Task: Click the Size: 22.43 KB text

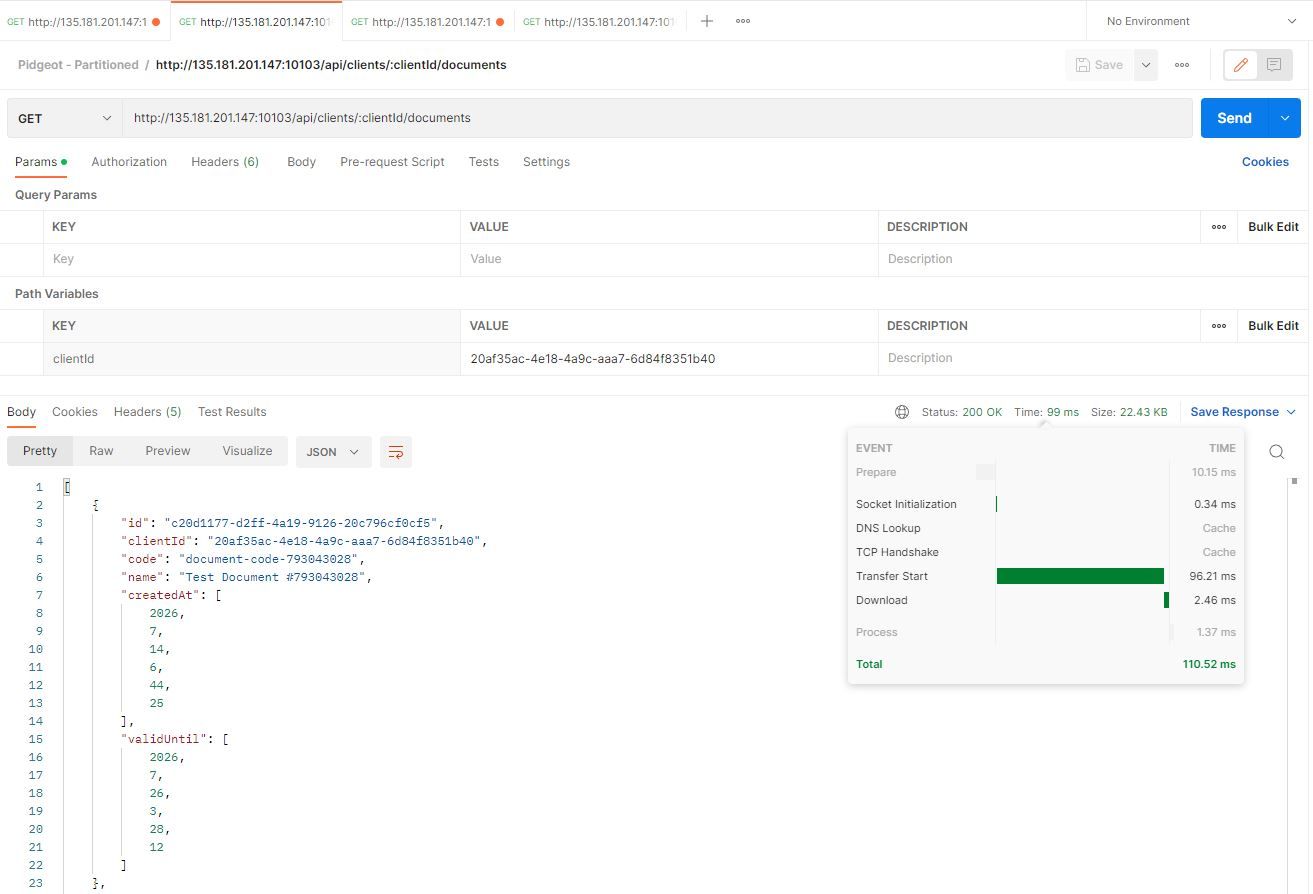Action: tap(1129, 412)
